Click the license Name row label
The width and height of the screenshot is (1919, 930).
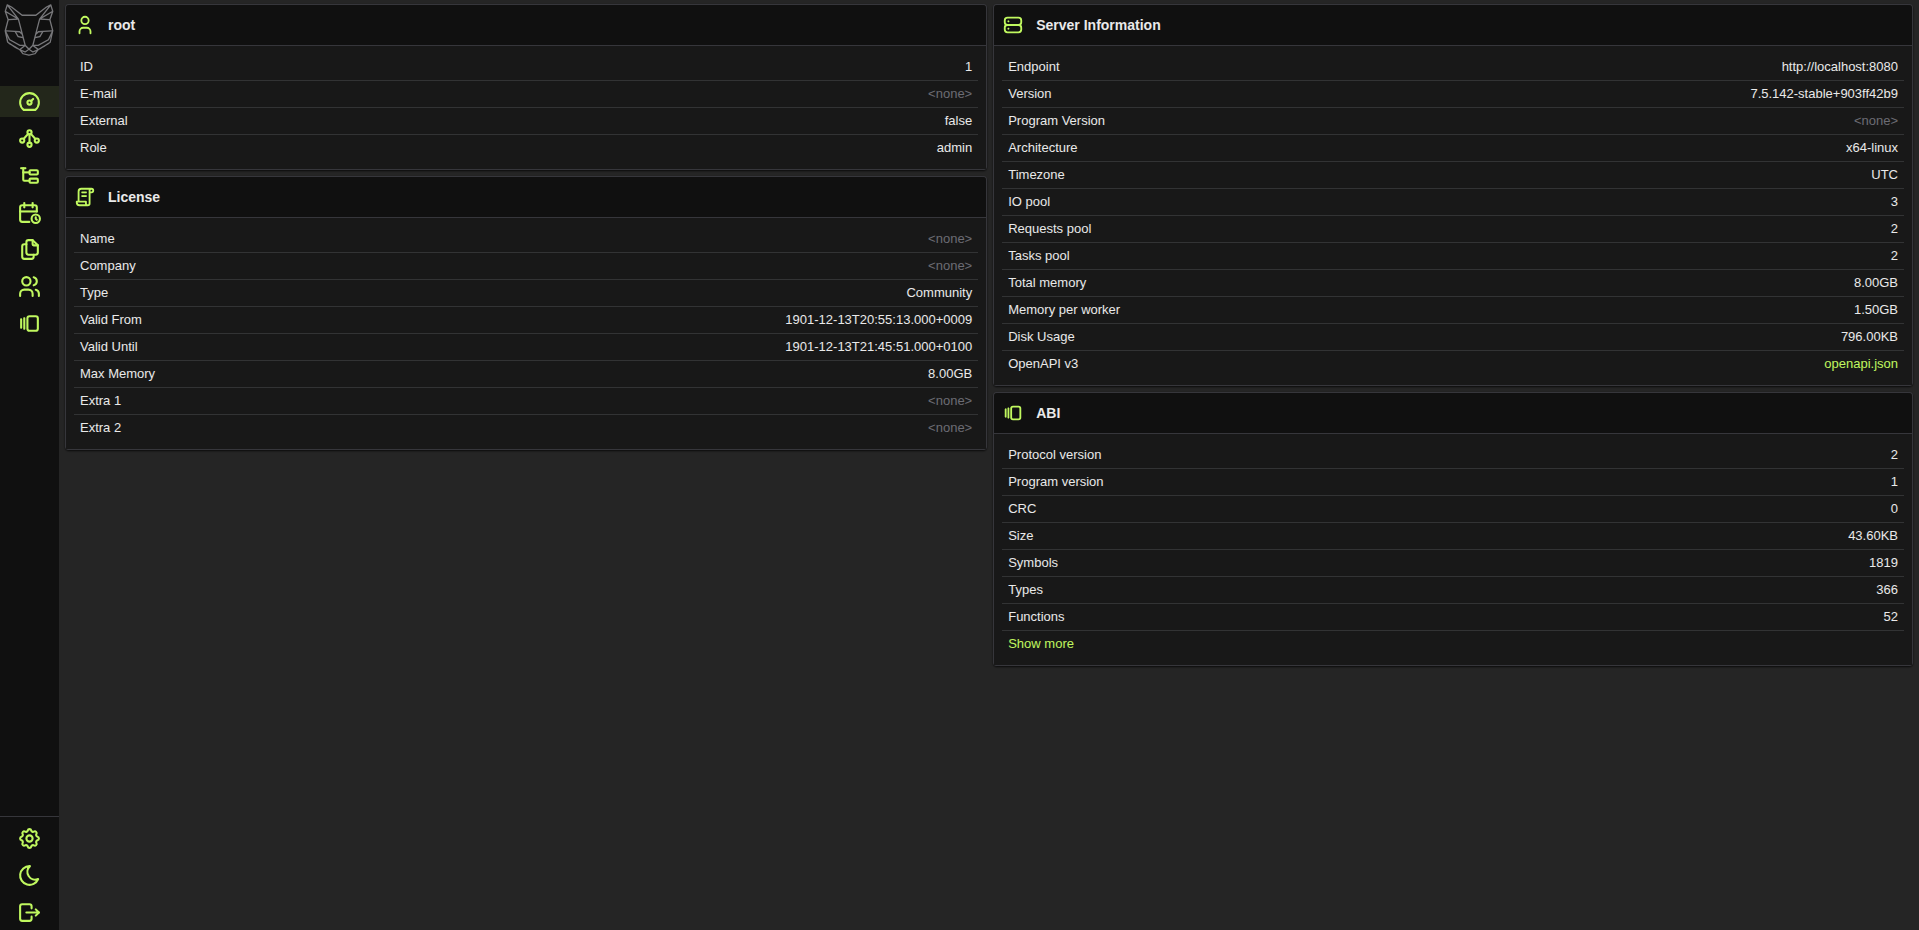click(x=97, y=239)
